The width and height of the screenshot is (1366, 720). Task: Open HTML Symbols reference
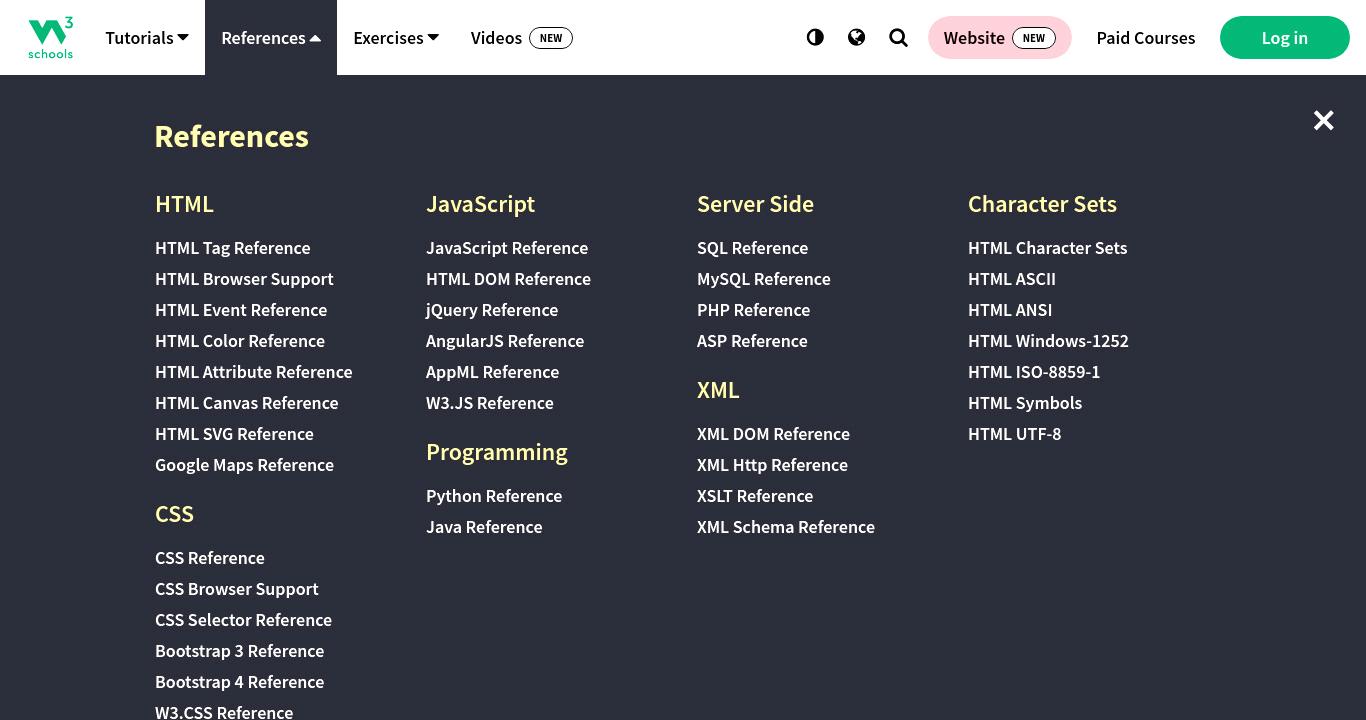1025,403
